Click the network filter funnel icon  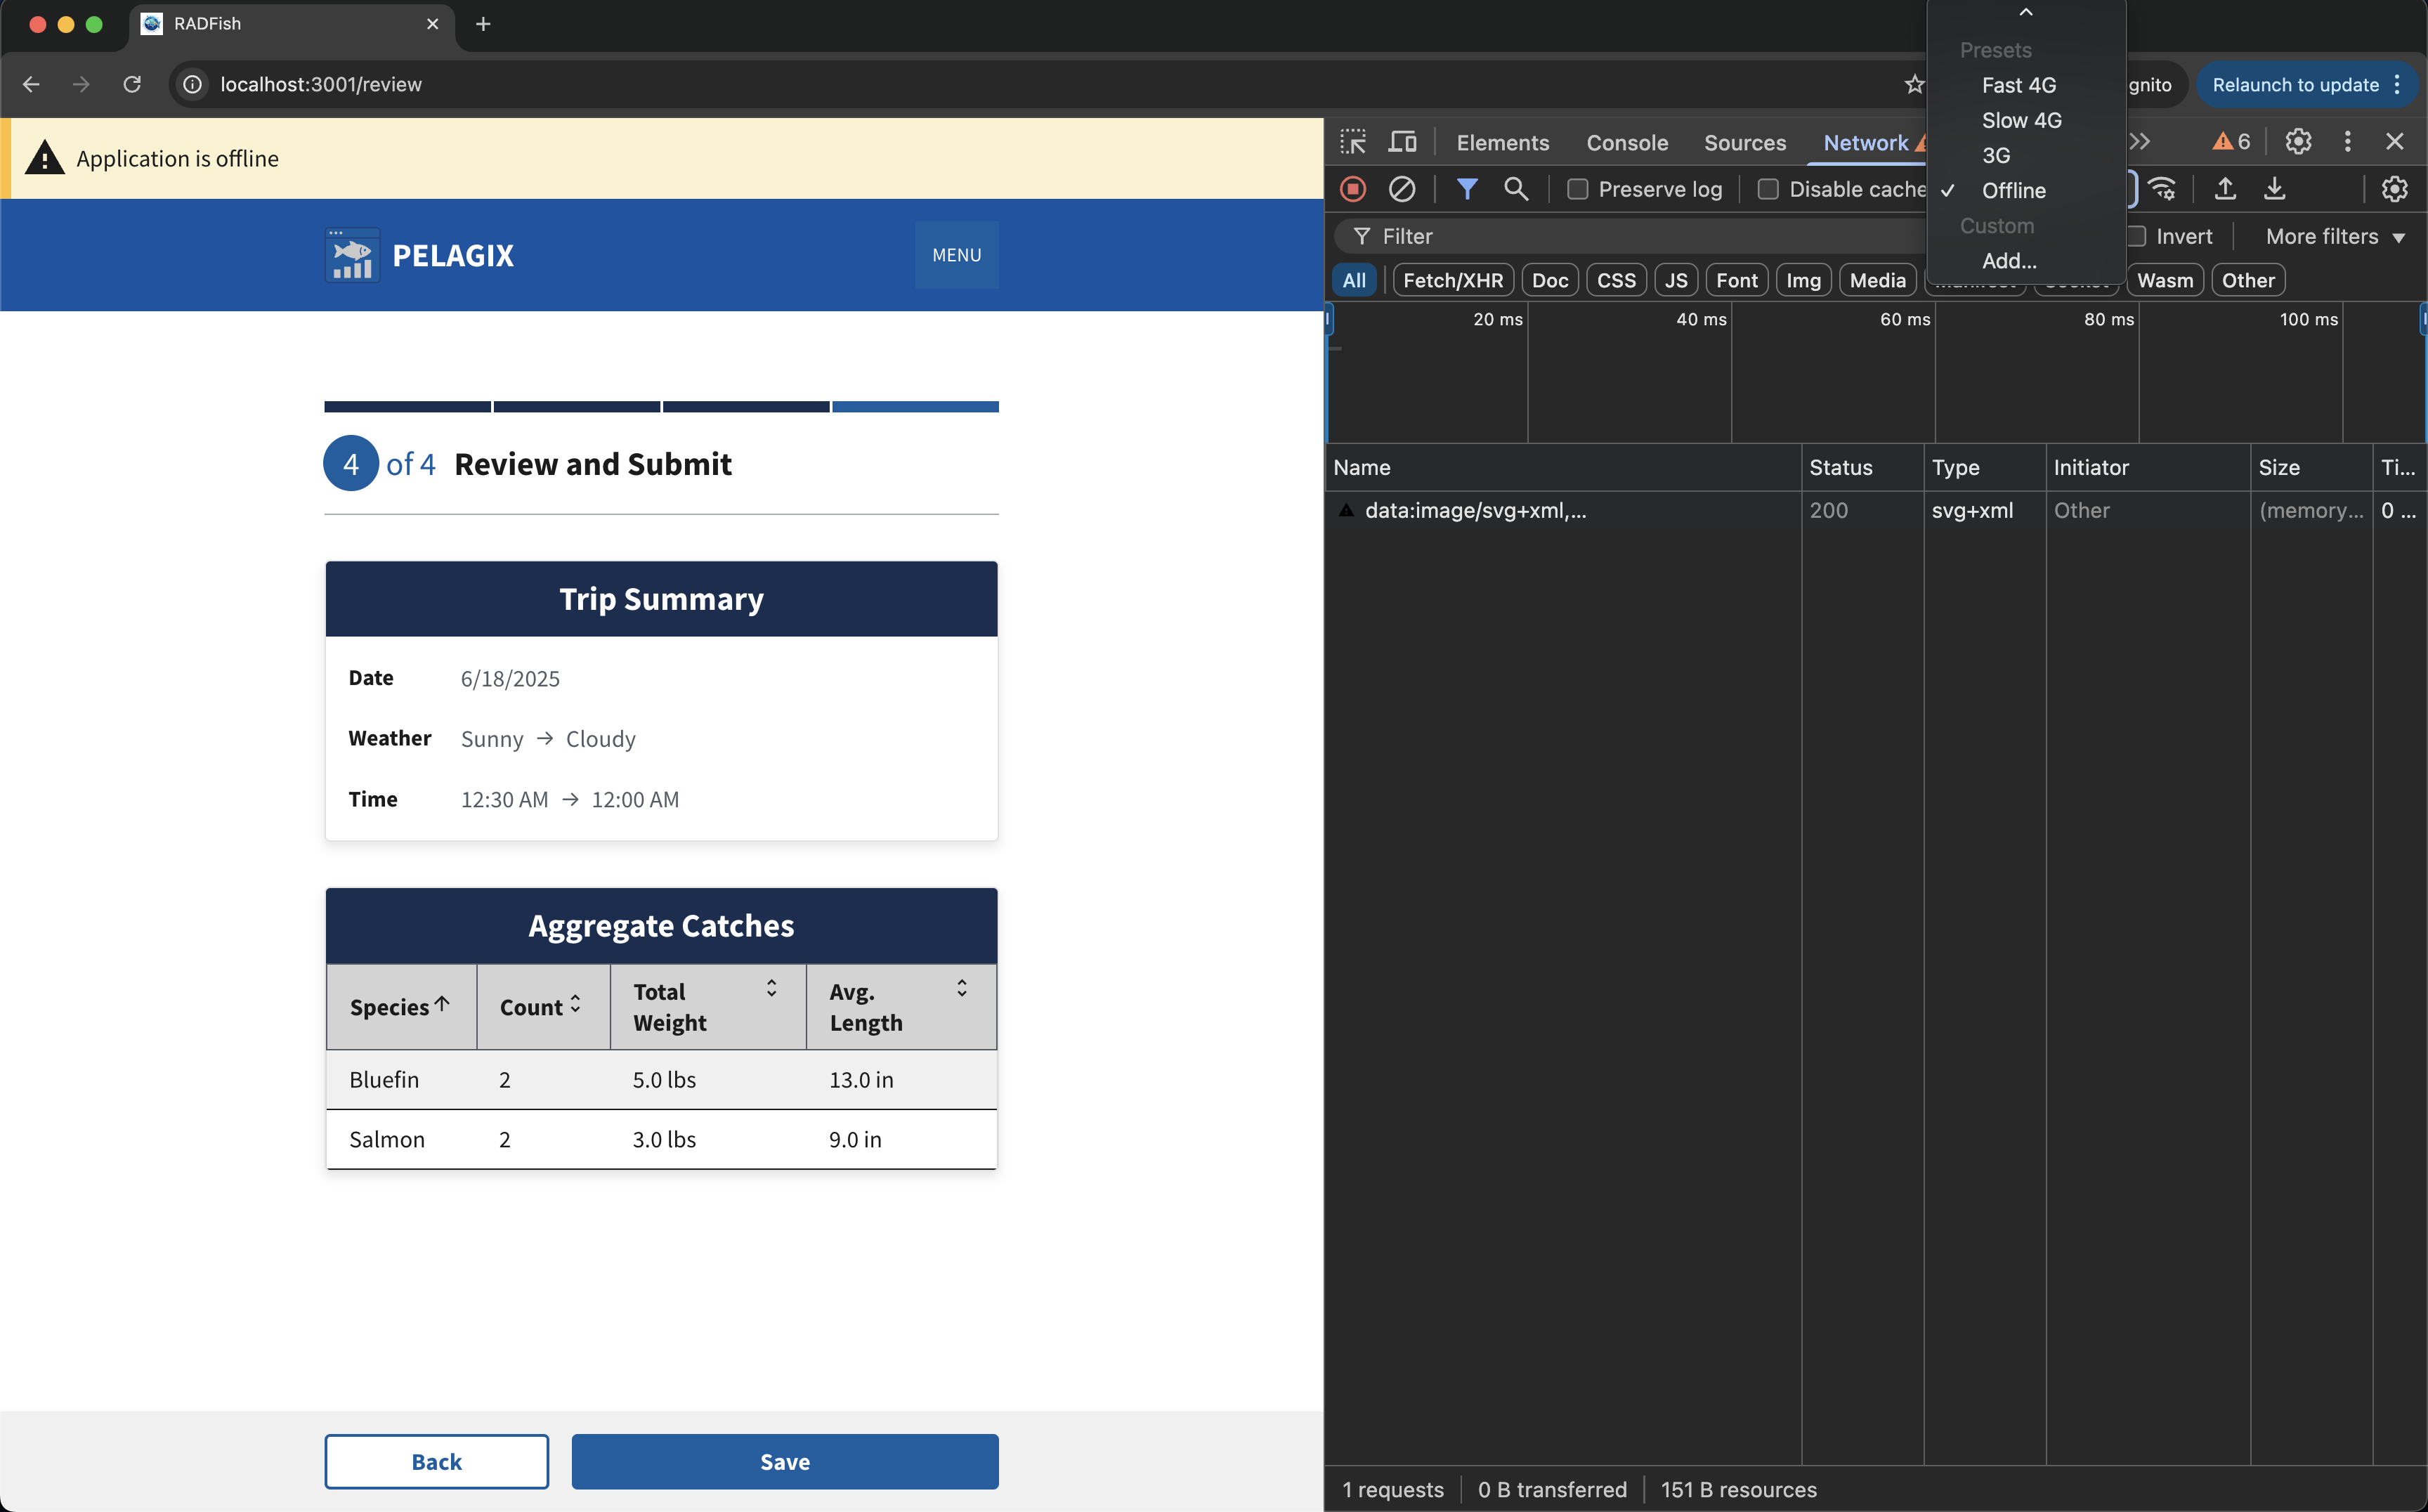[x=1466, y=189]
